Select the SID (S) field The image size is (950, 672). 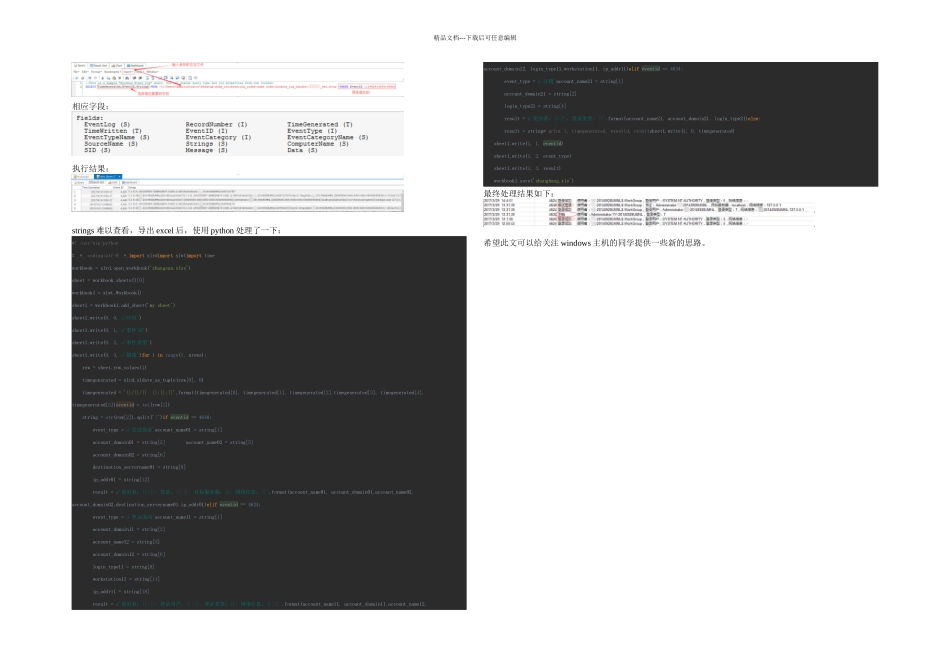point(97,150)
